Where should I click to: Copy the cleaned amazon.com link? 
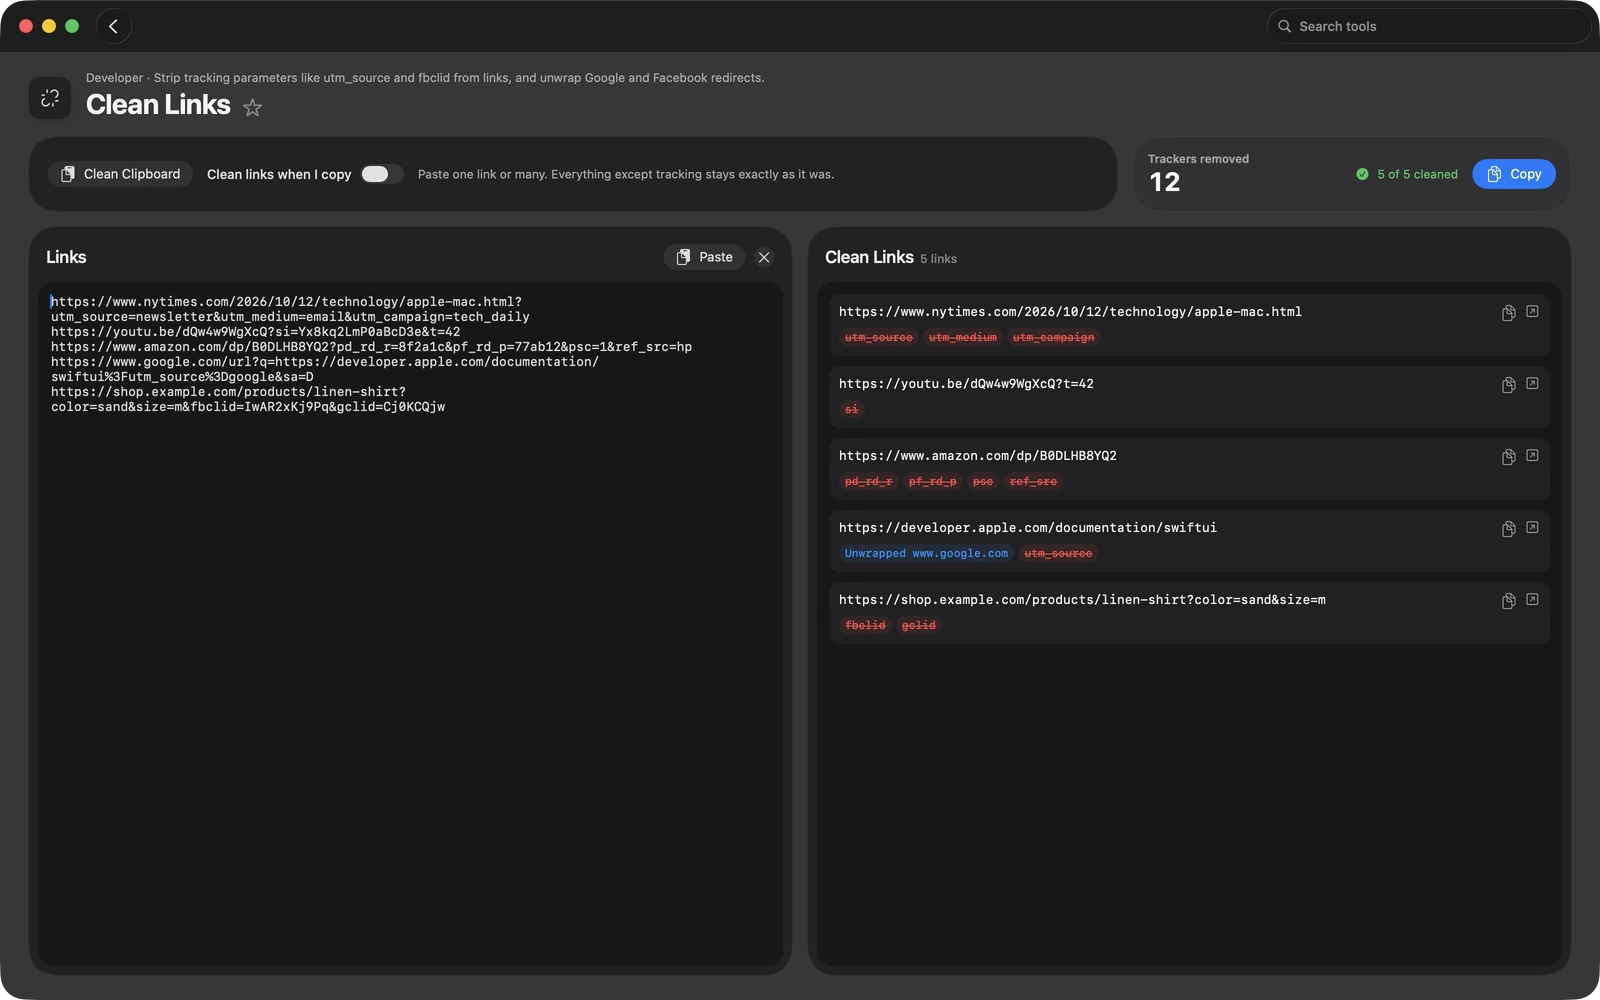click(1508, 456)
